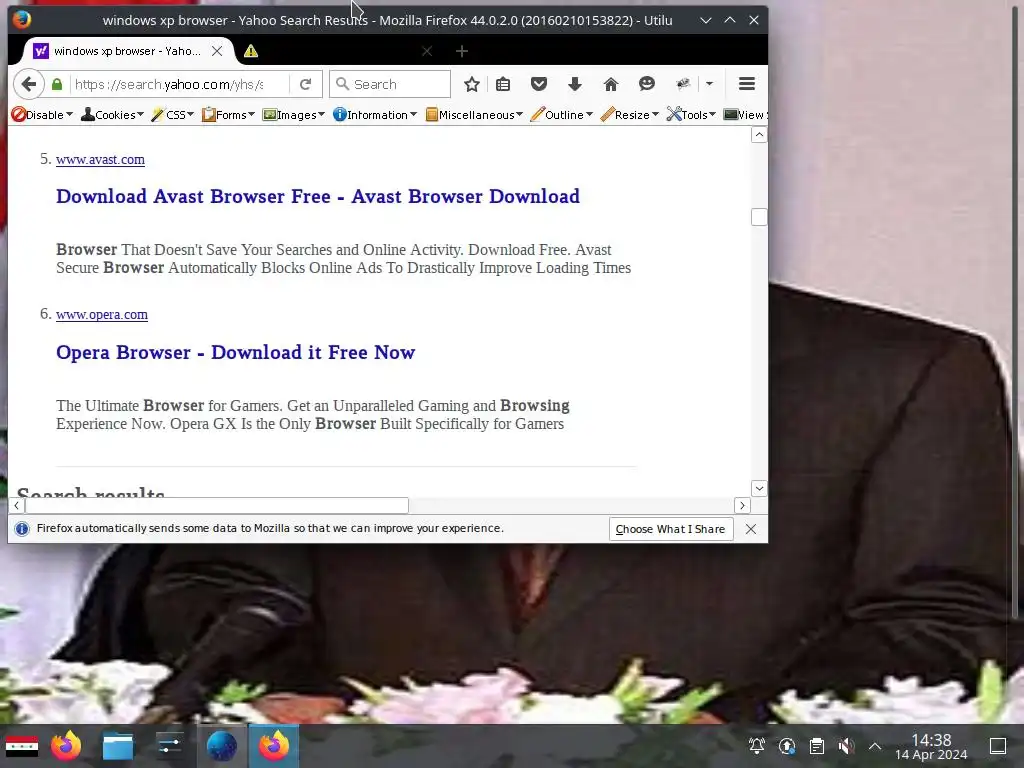The width and height of the screenshot is (1024, 768).
Task: Expand the Images dropdown menu
Action: point(293,115)
